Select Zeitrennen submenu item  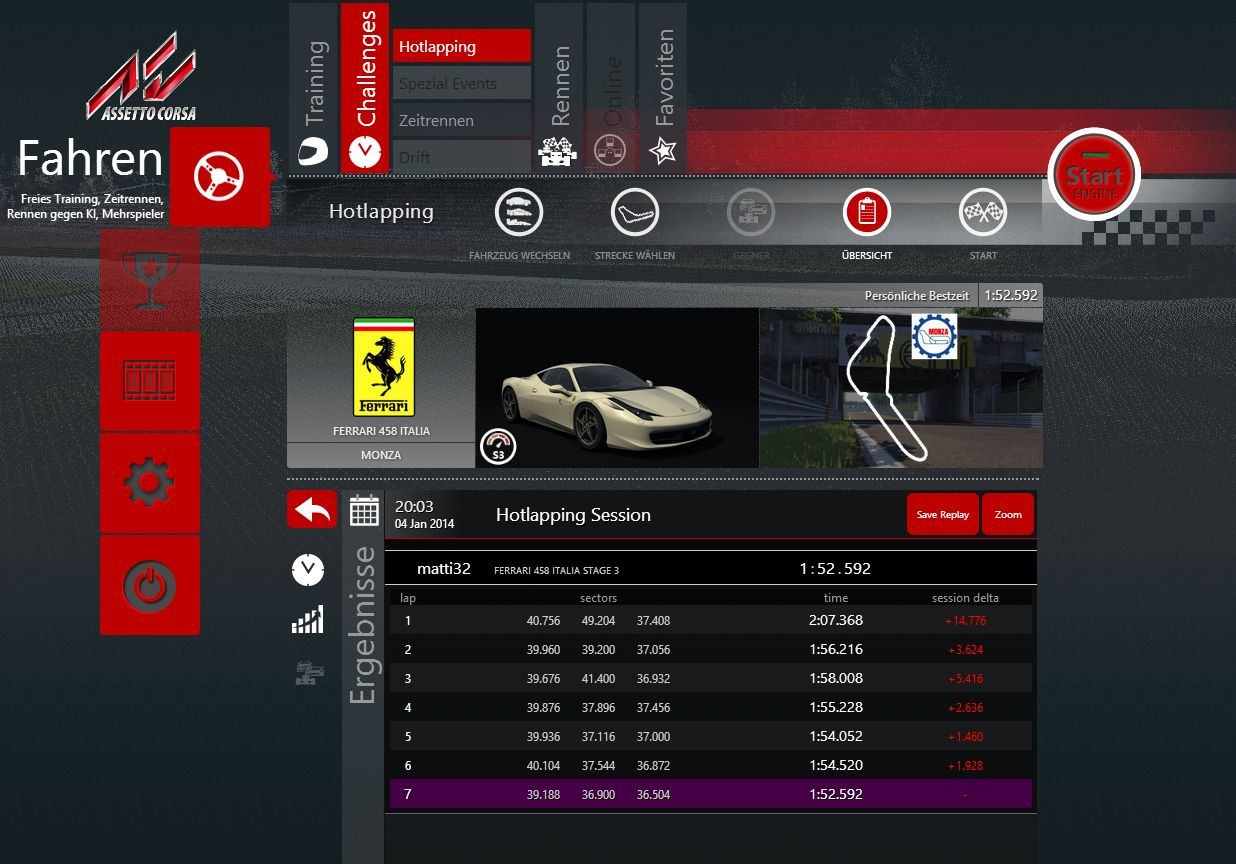(461, 120)
